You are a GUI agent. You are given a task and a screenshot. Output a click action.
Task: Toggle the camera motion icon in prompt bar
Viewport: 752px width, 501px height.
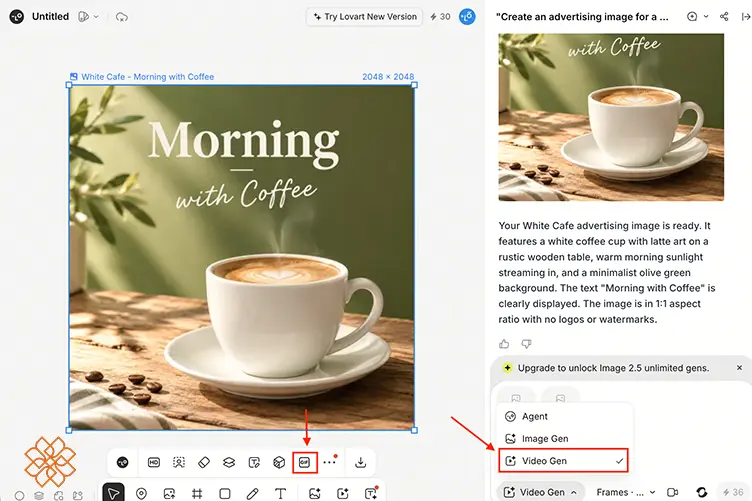[x=672, y=492]
